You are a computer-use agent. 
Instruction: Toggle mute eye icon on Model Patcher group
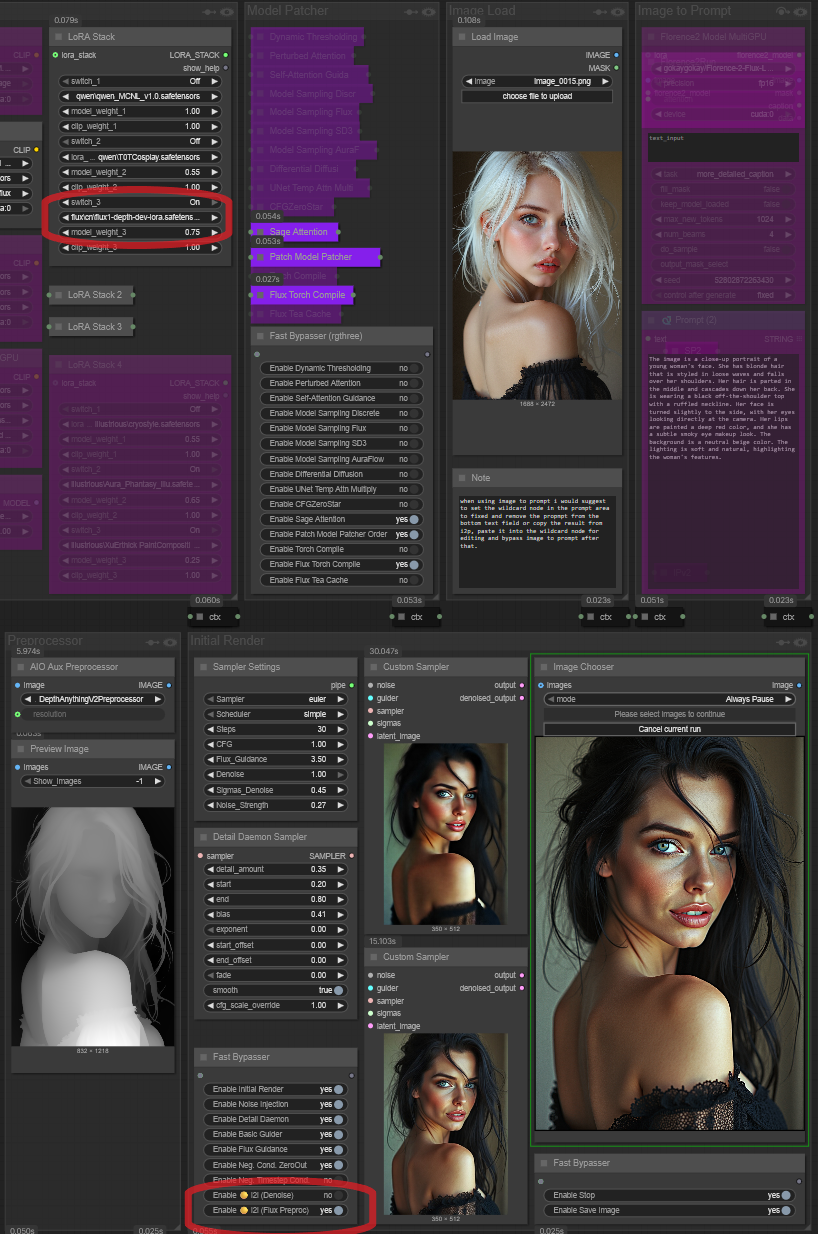(428, 11)
